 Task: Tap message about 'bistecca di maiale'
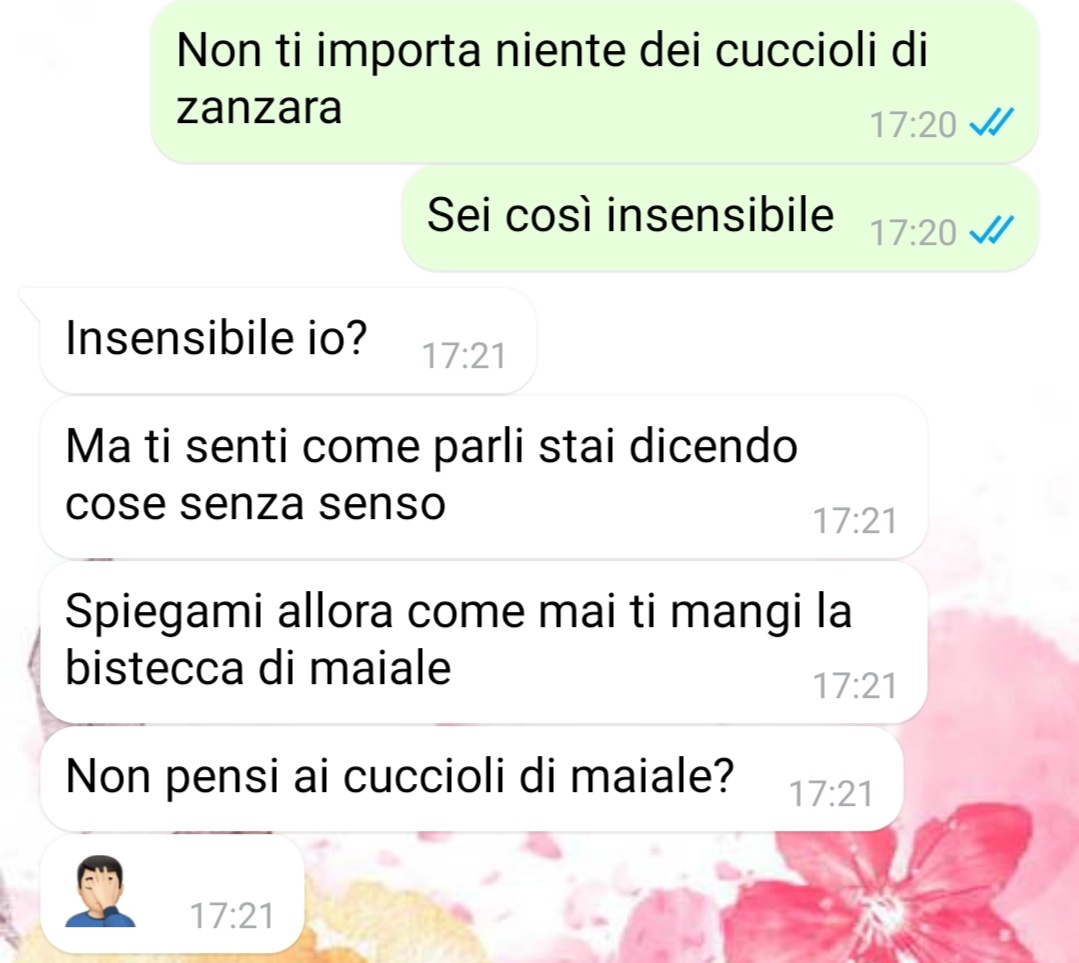click(x=483, y=643)
